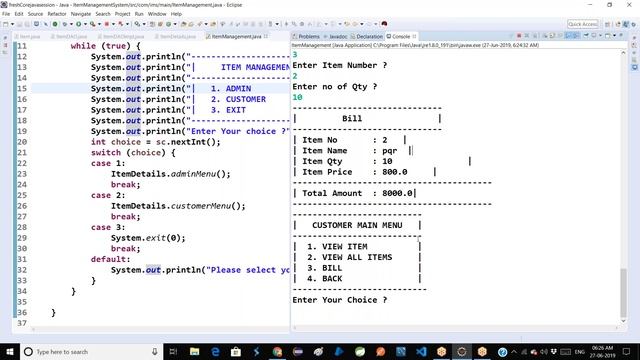Click inside the Quick Access field
Viewport: 640px width, 360px height.
[582, 24]
